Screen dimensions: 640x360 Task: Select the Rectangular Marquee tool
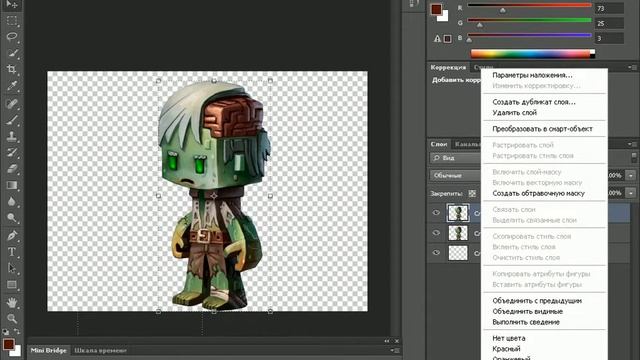(x=11, y=20)
